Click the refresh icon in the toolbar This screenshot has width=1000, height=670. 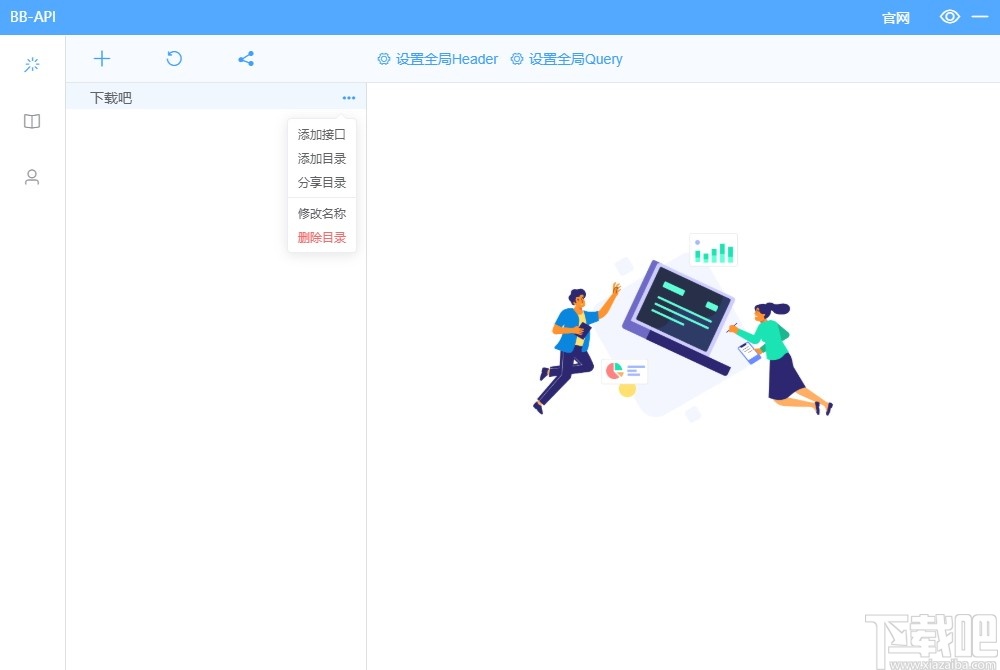[x=173, y=59]
